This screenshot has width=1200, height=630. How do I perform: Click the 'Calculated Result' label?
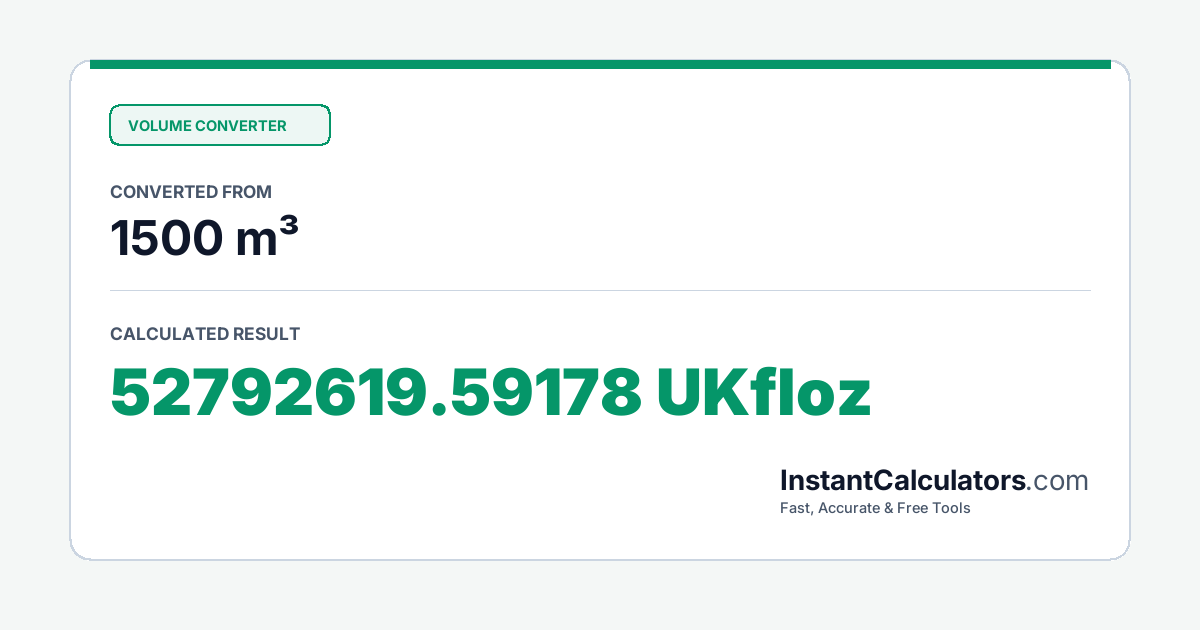pyautogui.click(x=205, y=334)
